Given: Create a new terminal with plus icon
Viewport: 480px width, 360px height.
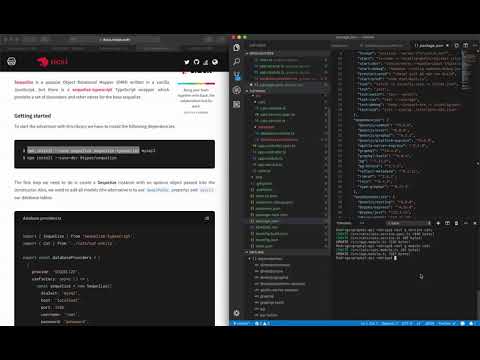Looking at the screenshot, I should pyautogui.click(x=438, y=223).
